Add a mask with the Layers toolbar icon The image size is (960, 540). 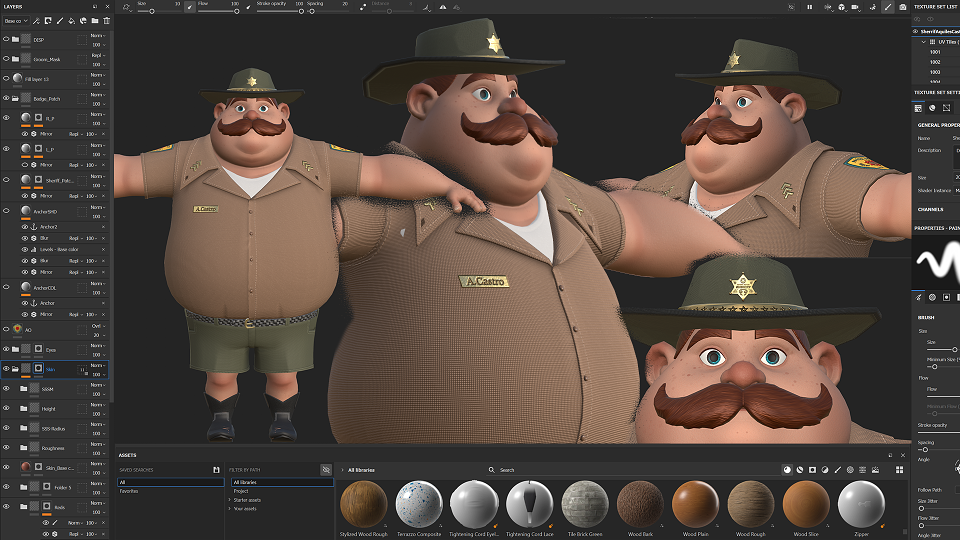tap(48, 21)
